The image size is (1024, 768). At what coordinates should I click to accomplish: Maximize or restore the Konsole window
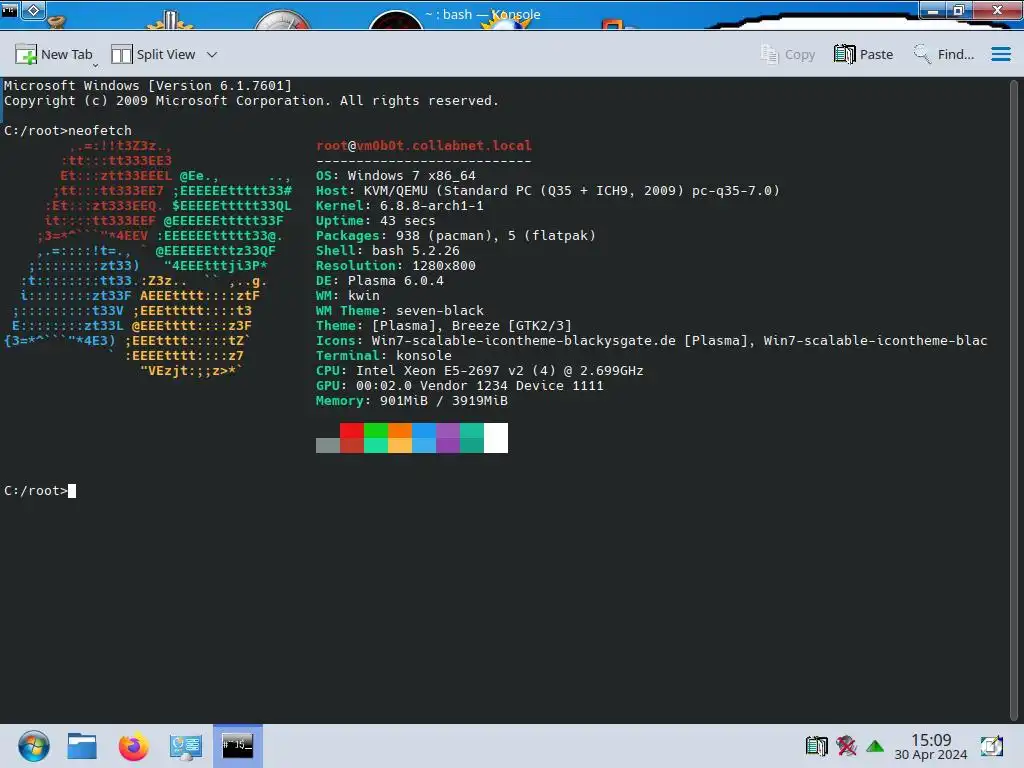[959, 10]
